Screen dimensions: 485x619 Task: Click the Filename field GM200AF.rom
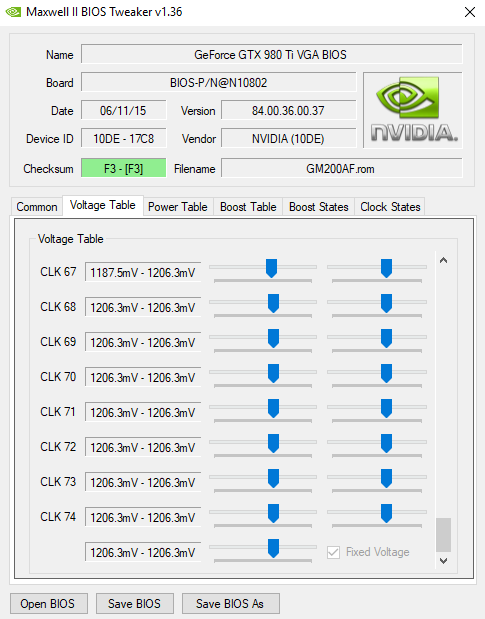[x=341, y=168]
